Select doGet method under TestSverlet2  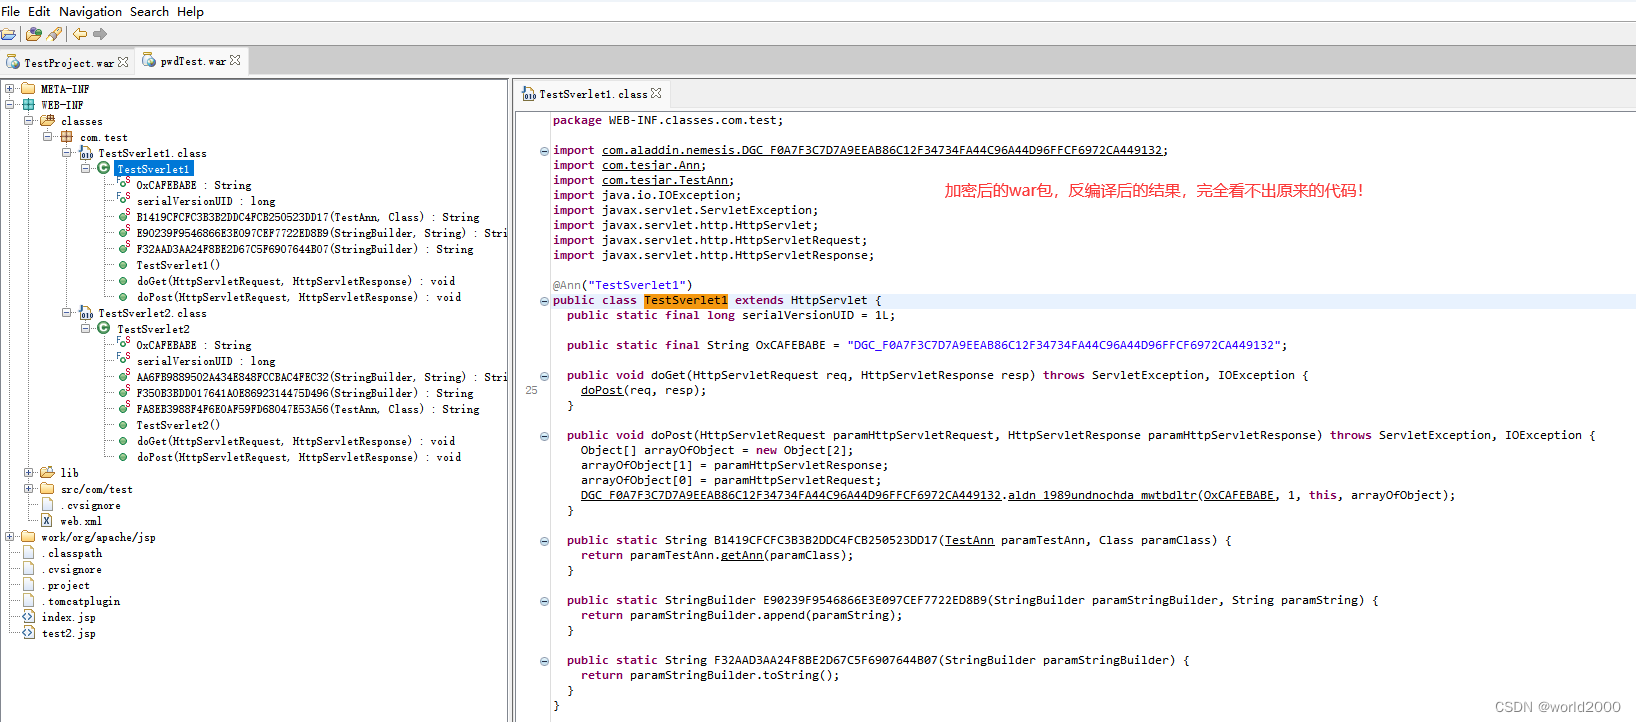tap(296, 441)
